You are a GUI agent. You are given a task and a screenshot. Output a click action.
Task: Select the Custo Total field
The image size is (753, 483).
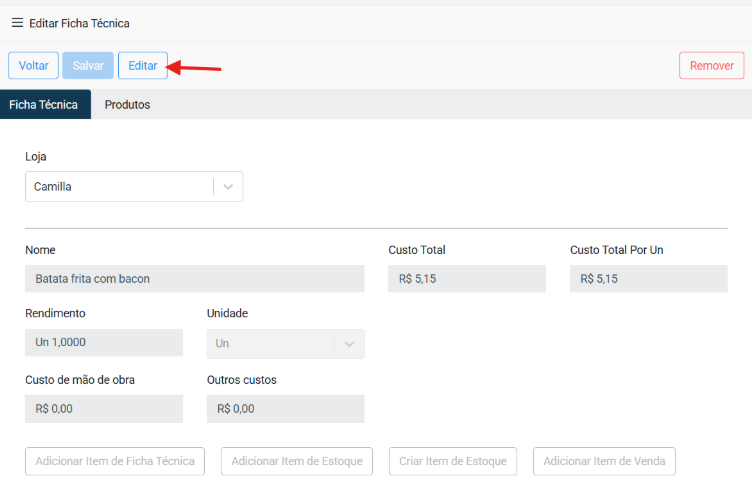pos(466,279)
